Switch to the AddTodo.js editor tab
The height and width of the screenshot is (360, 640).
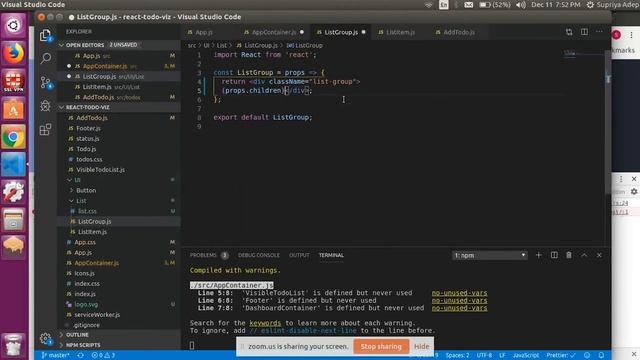click(459, 32)
